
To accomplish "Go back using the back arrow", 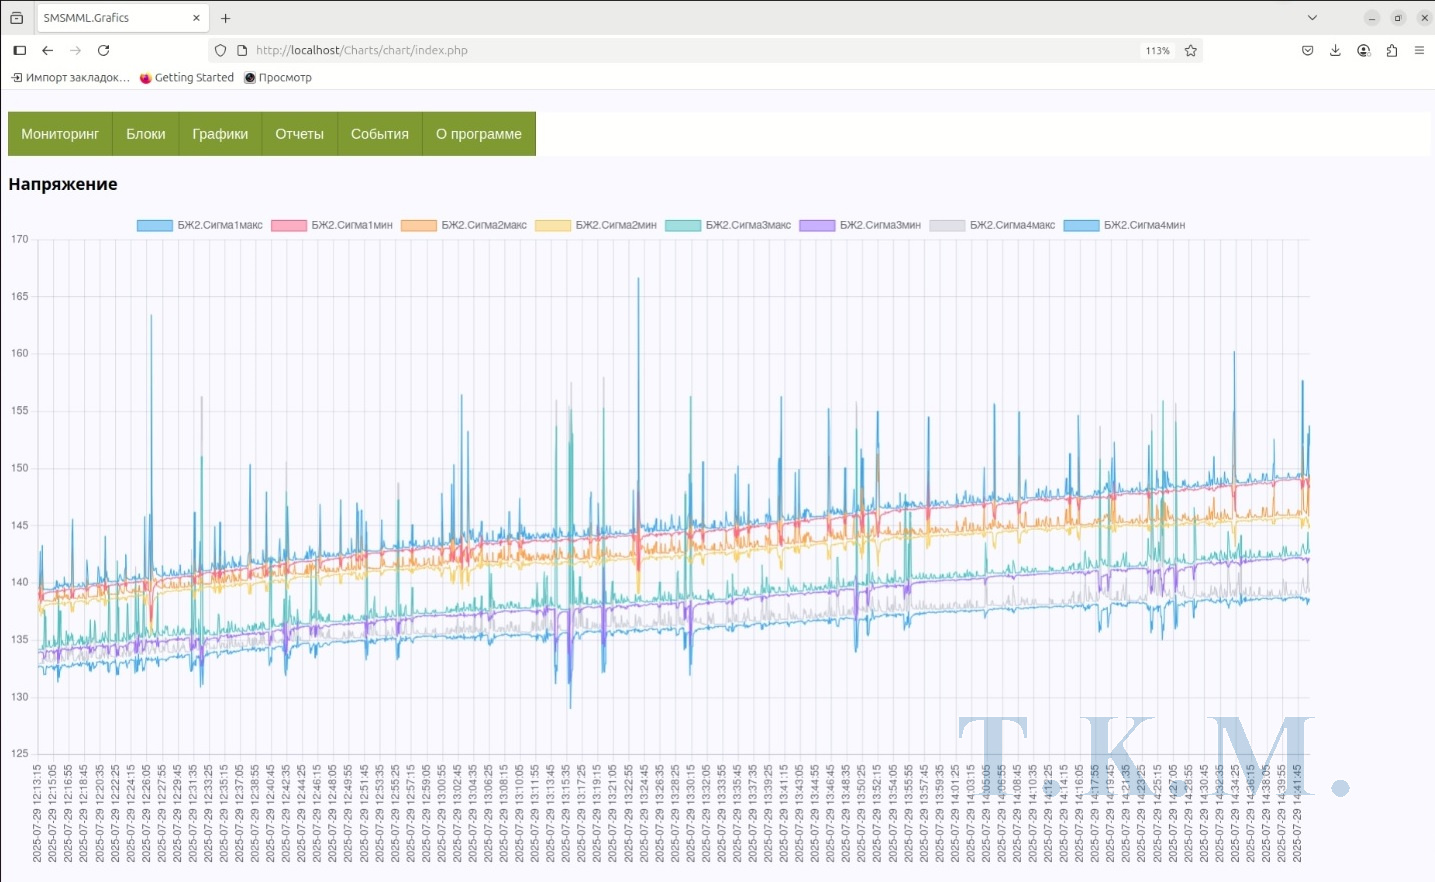I will [47, 50].
